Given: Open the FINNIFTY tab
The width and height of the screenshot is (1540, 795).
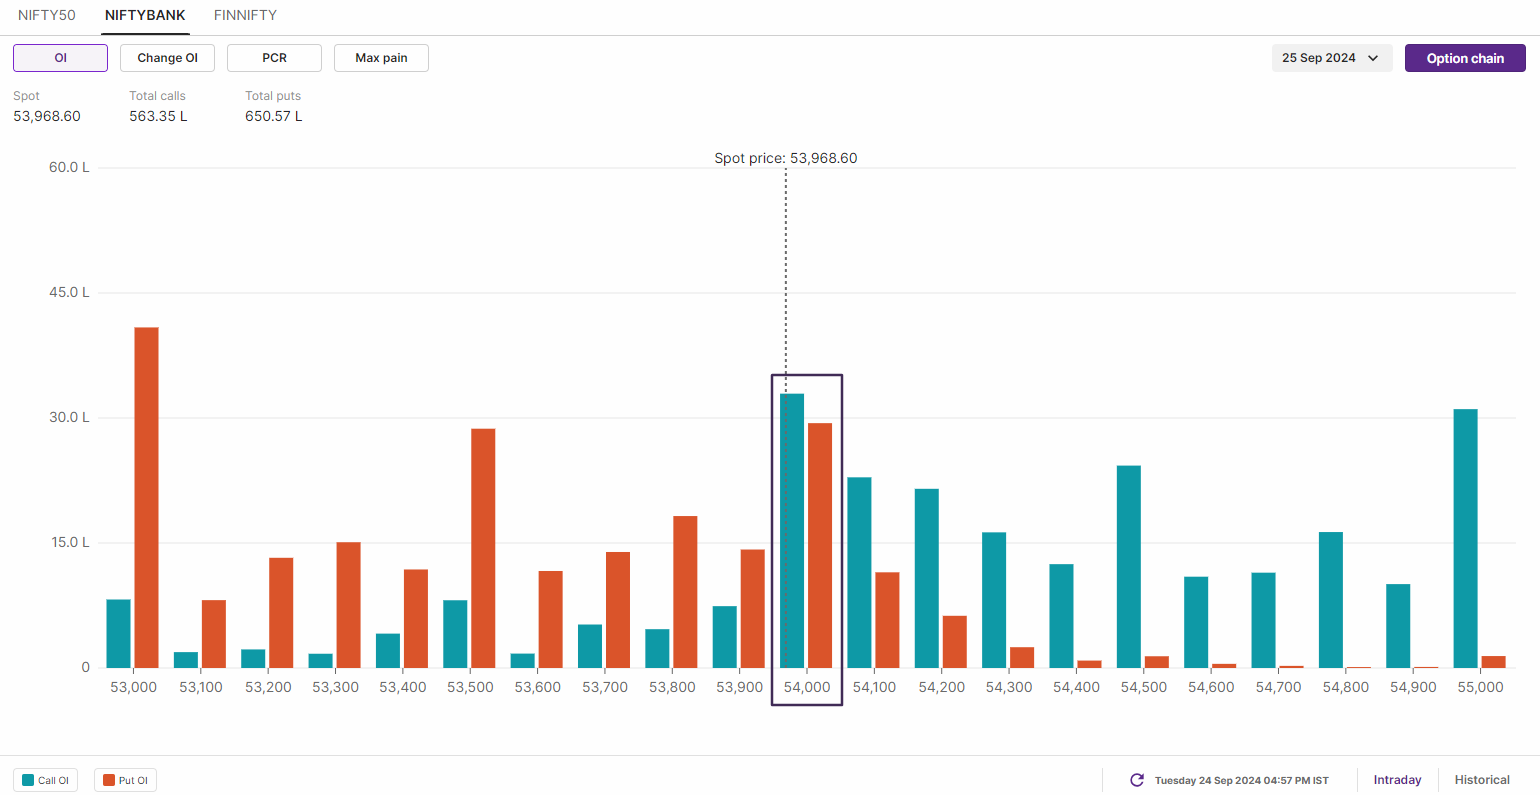Looking at the screenshot, I should coord(245,15).
